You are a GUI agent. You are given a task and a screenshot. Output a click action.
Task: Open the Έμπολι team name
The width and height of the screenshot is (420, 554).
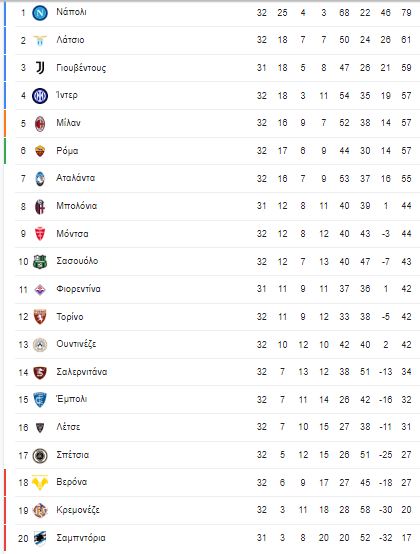click(x=71, y=399)
